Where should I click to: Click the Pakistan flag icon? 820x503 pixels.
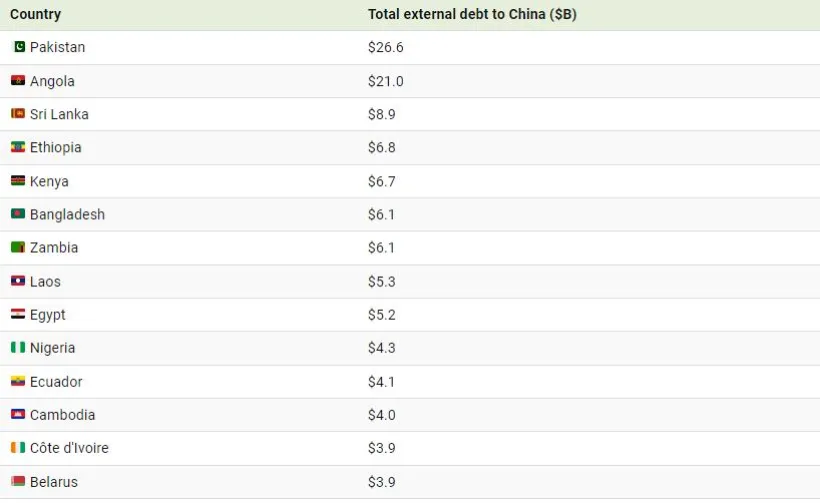(x=18, y=47)
